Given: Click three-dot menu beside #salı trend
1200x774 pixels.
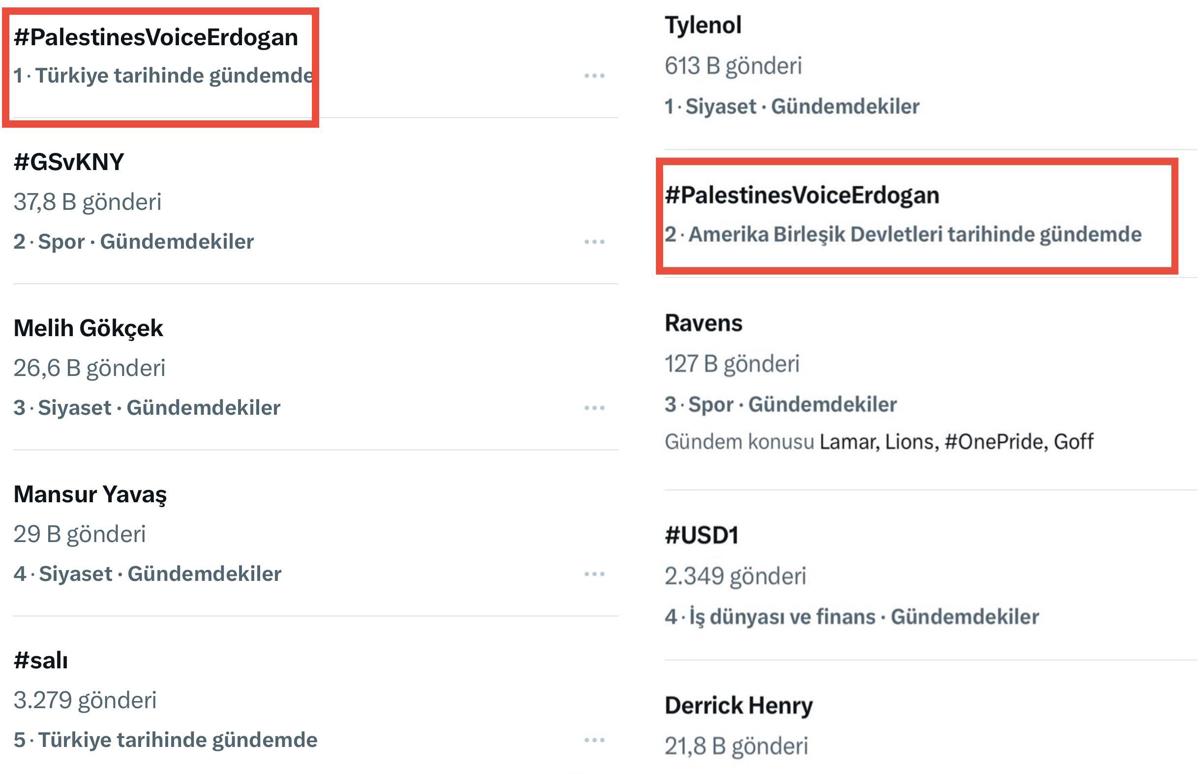Looking at the screenshot, I should pyautogui.click(x=595, y=740).
